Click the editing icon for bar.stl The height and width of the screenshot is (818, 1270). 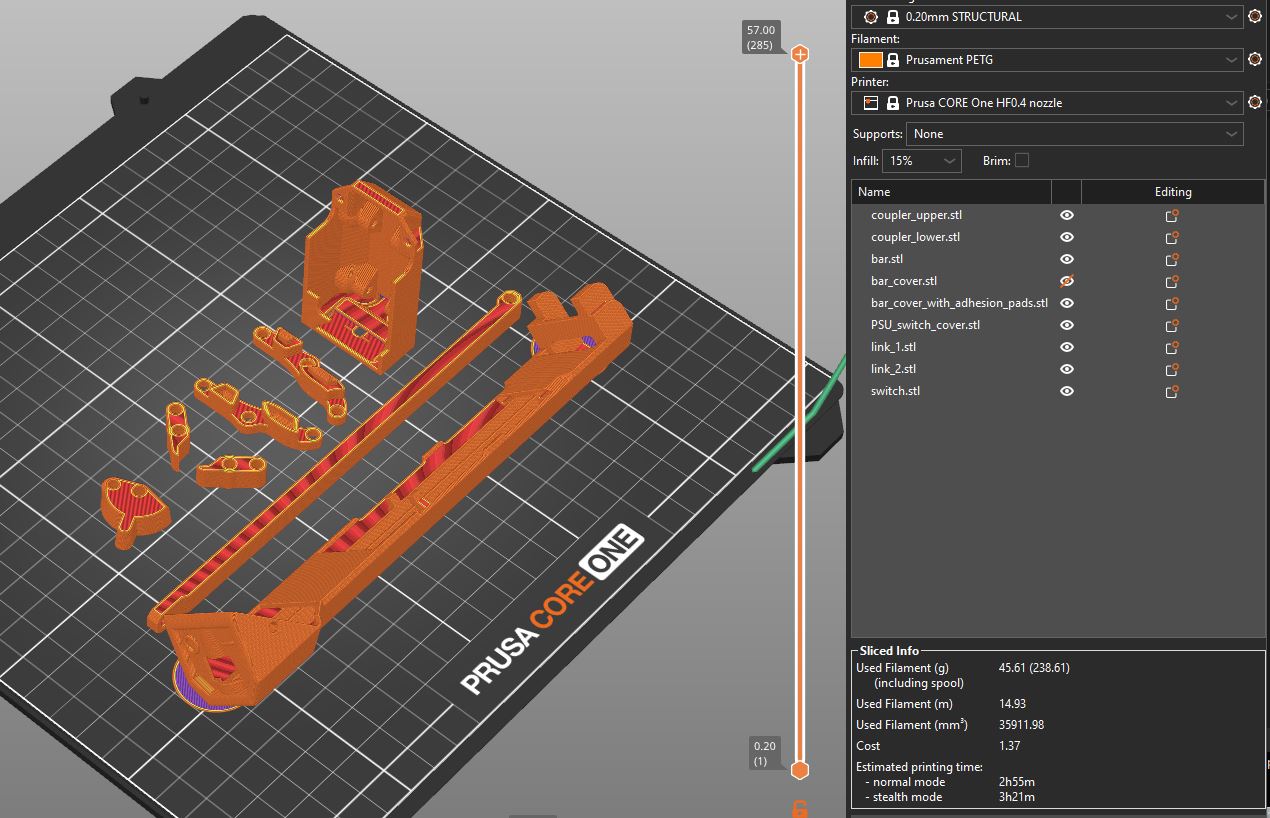tap(1172, 259)
